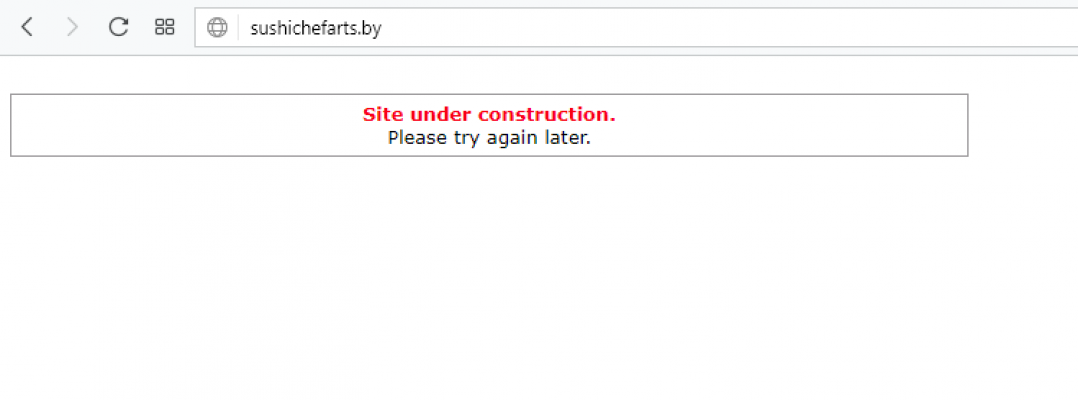This screenshot has height=400, width=1078.
Task: Reload the page with the refresh icon
Action: point(119,27)
